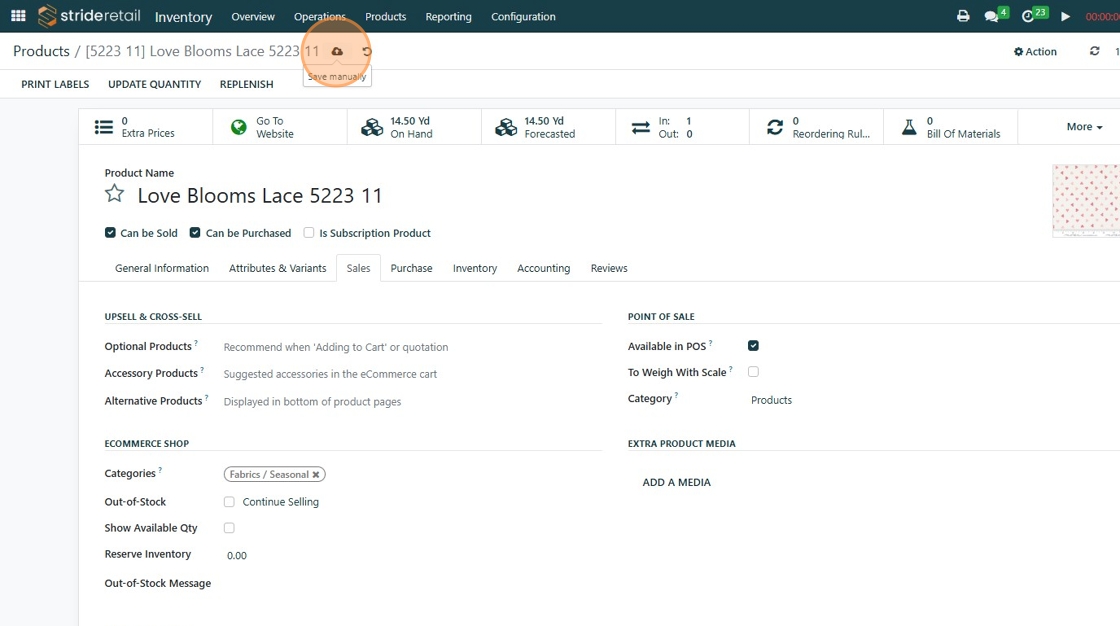The image size is (1120, 626).
Task: Discard changes with the undo icon
Action: click(366, 51)
